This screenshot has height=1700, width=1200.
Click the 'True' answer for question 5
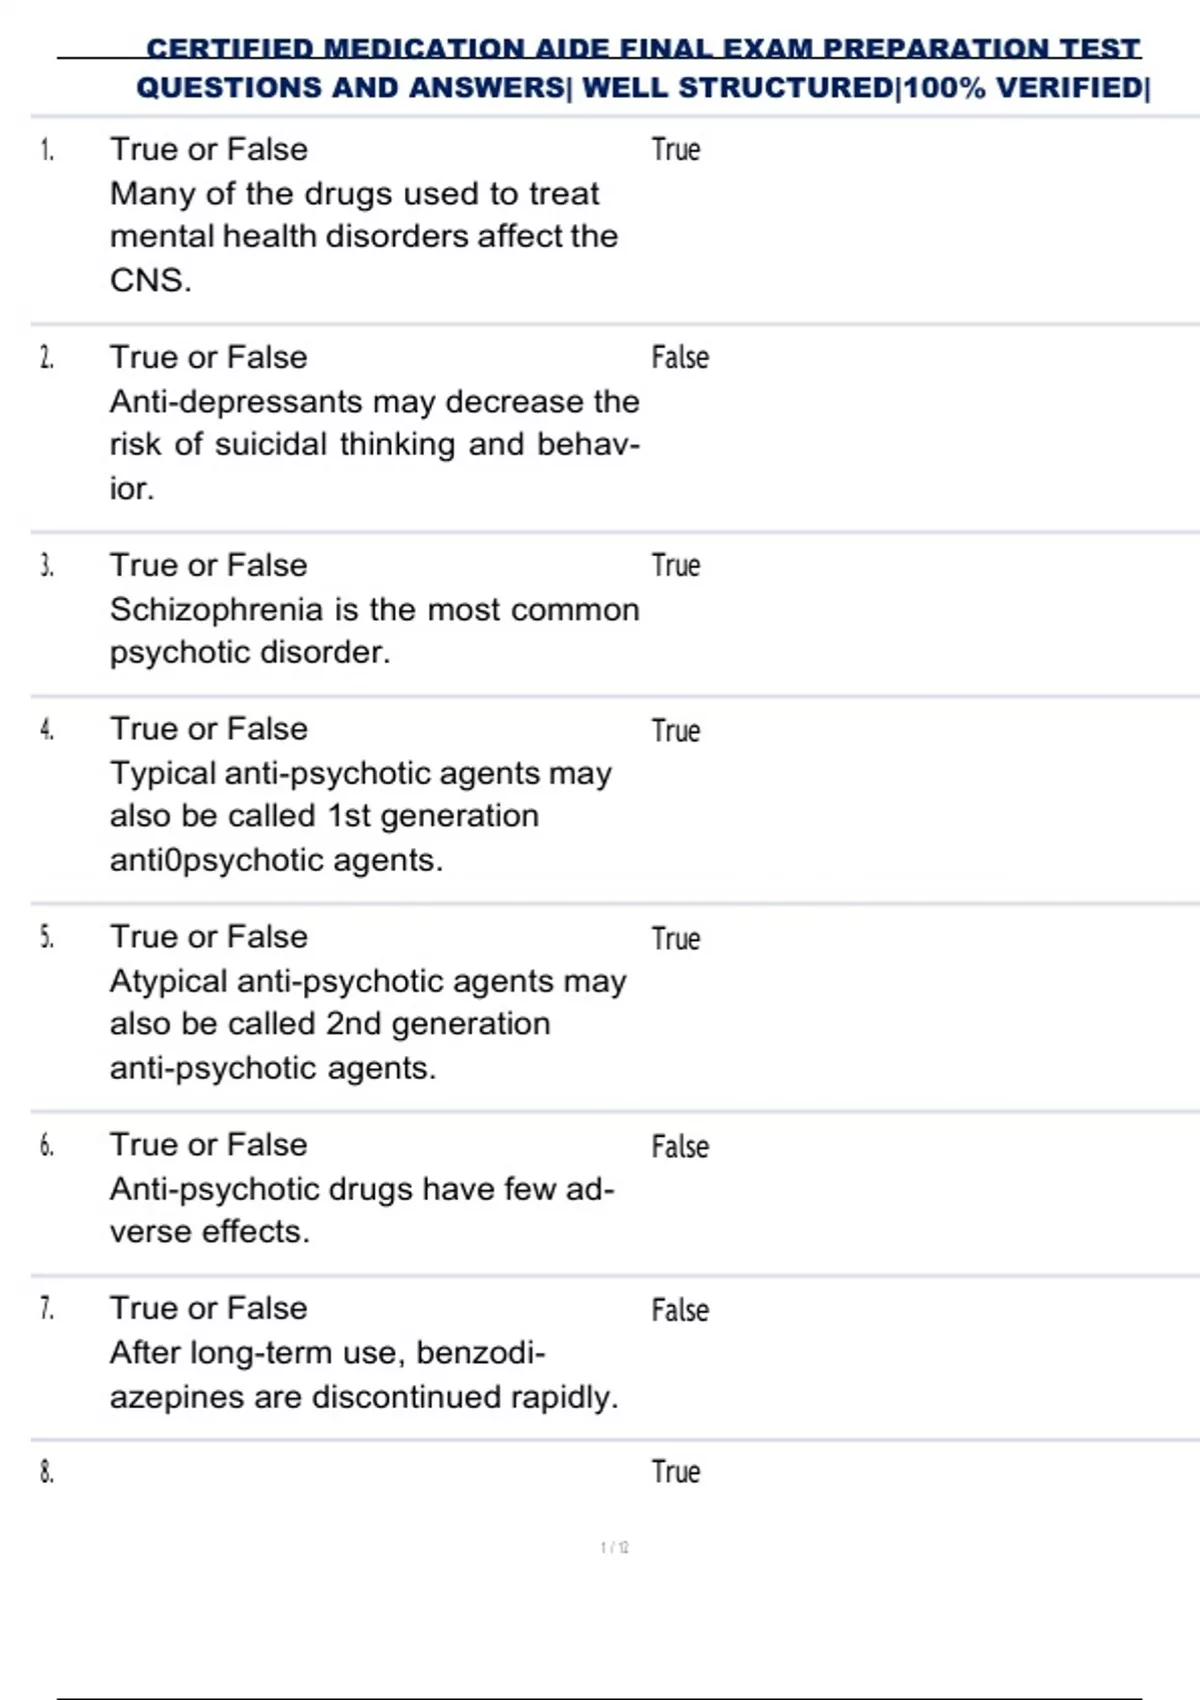pyautogui.click(x=676, y=939)
